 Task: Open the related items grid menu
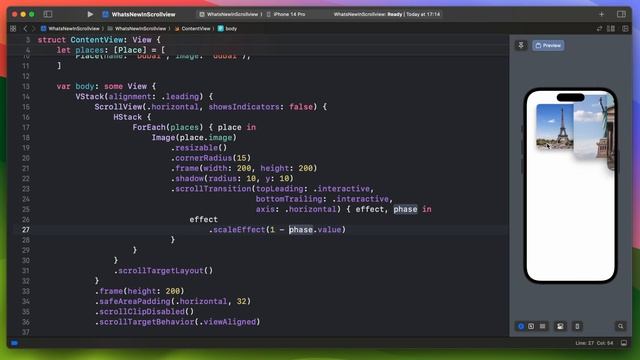[x=13, y=29]
